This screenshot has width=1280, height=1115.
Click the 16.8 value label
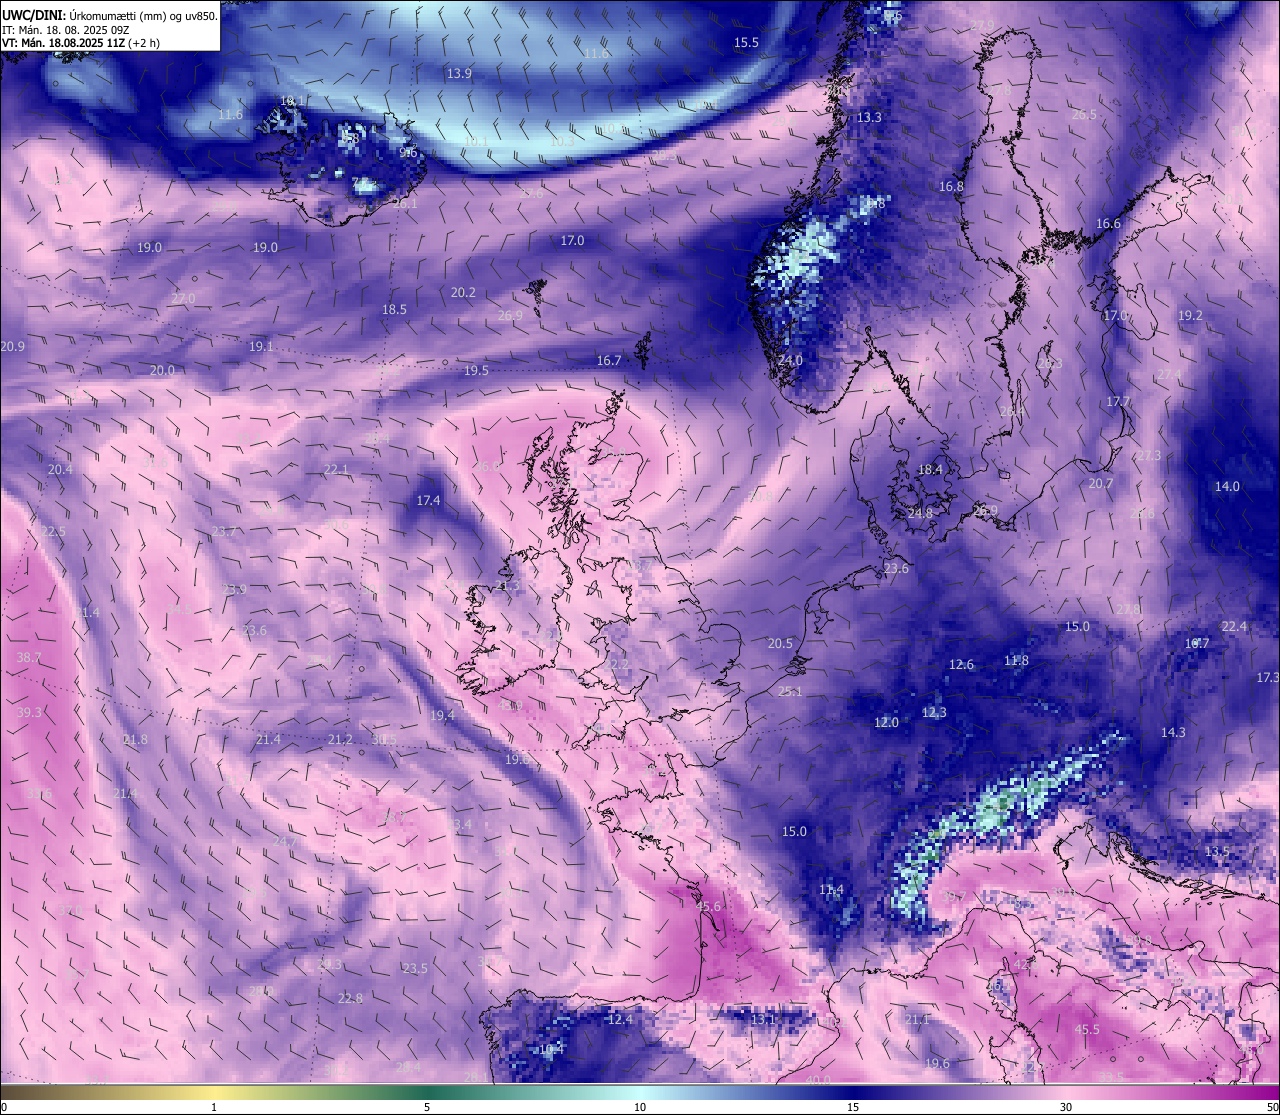coord(951,187)
